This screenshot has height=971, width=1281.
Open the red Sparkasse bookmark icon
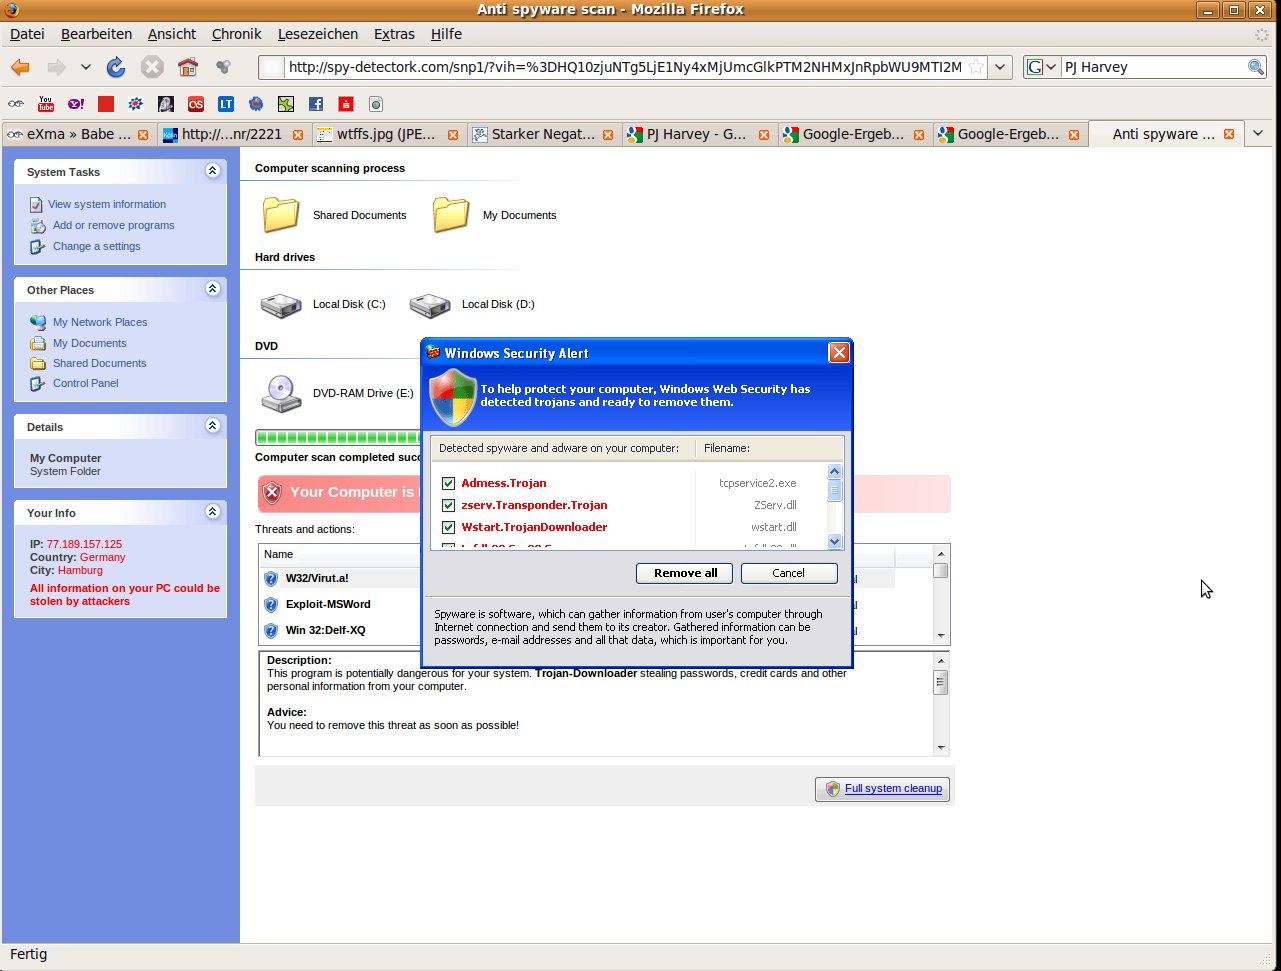346,103
